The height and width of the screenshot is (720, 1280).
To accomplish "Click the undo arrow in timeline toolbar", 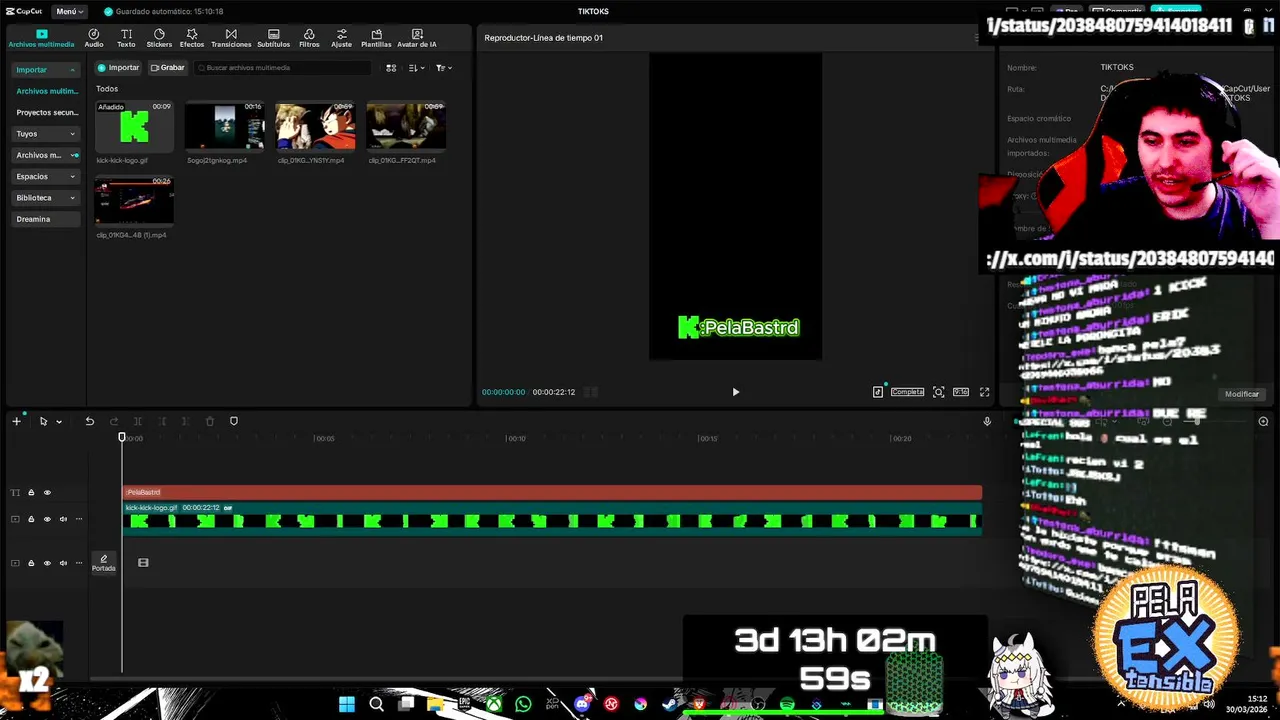I will point(89,421).
